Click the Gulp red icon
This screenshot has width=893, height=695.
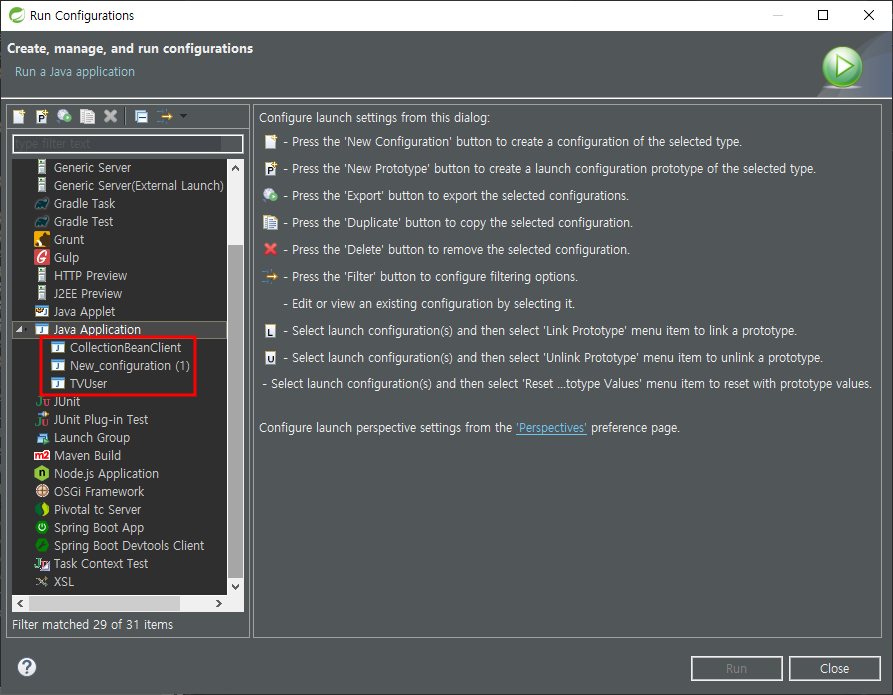point(42,257)
